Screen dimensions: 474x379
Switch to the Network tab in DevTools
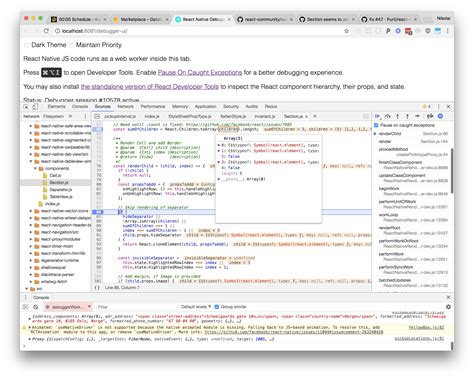coord(125,107)
